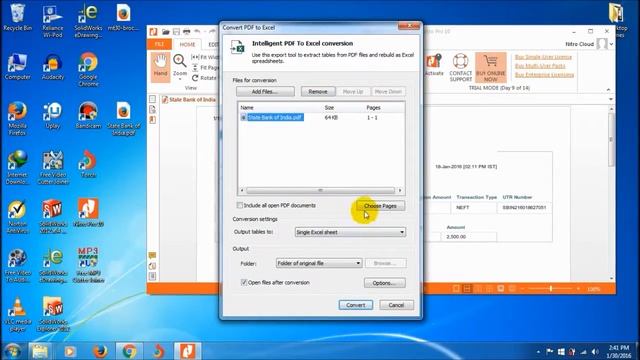Click Add Files button
The image size is (640, 360).
coord(265,91)
